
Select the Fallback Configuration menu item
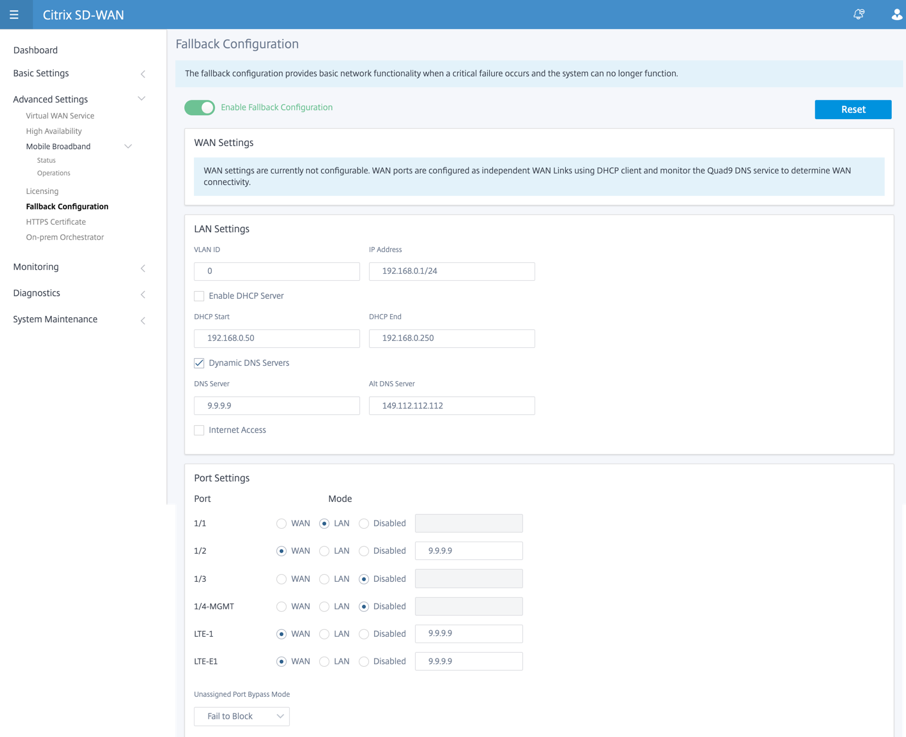pyautogui.click(x=67, y=207)
